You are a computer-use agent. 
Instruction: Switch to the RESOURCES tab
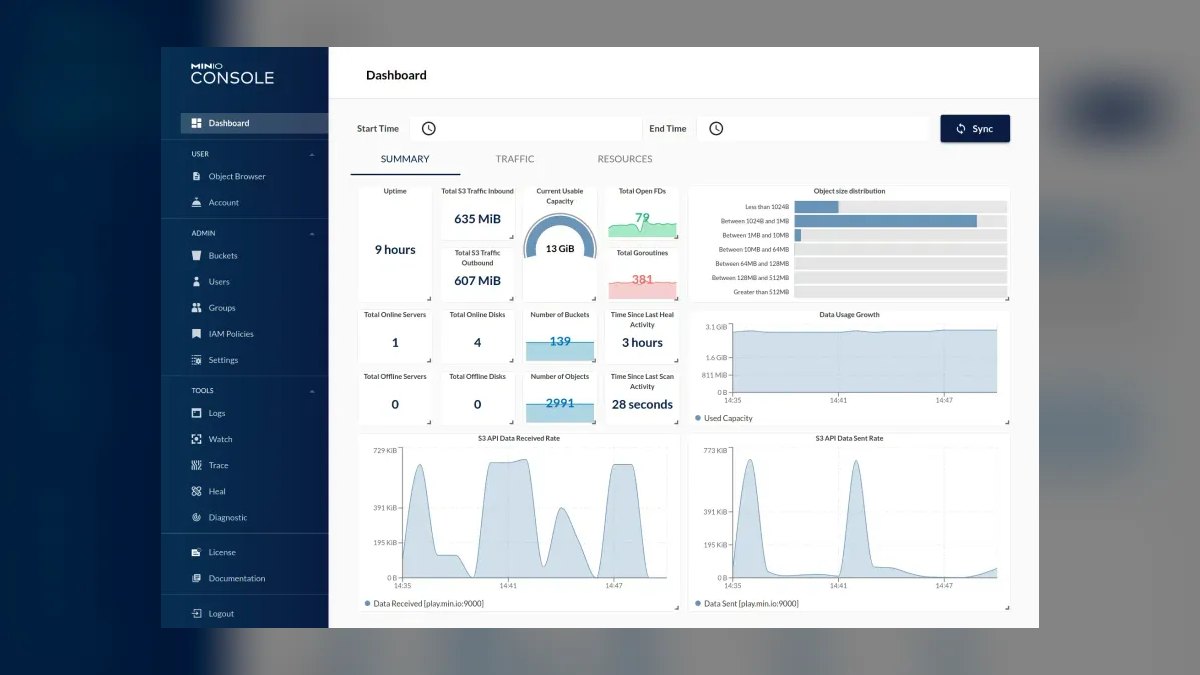pos(625,159)
